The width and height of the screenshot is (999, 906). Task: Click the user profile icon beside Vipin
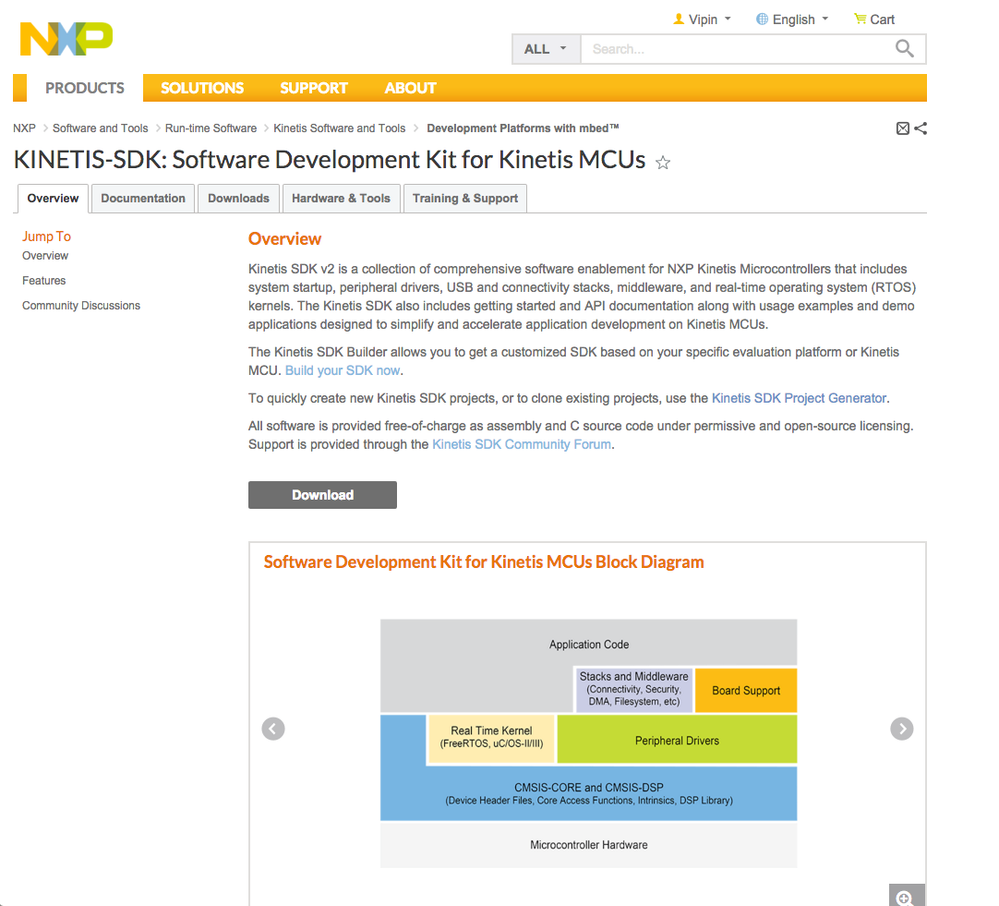[679, 19]
